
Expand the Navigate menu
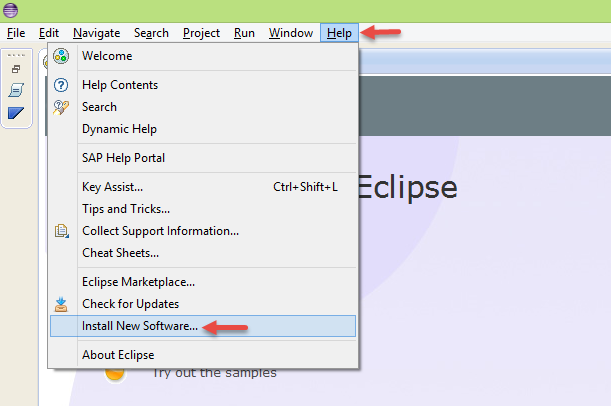pyautogui.click(x=96, y=33)
